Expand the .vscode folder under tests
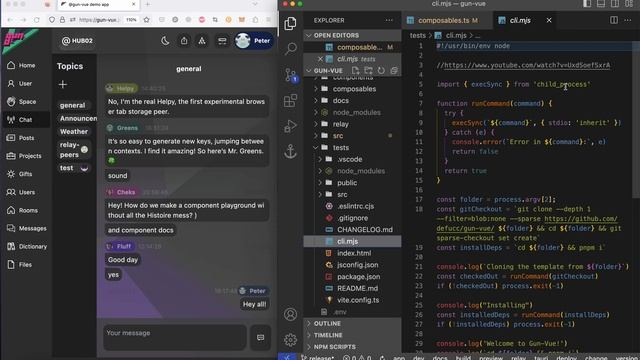Image resolution: width=640 pixels, height=360 pixels. point(352,159)
